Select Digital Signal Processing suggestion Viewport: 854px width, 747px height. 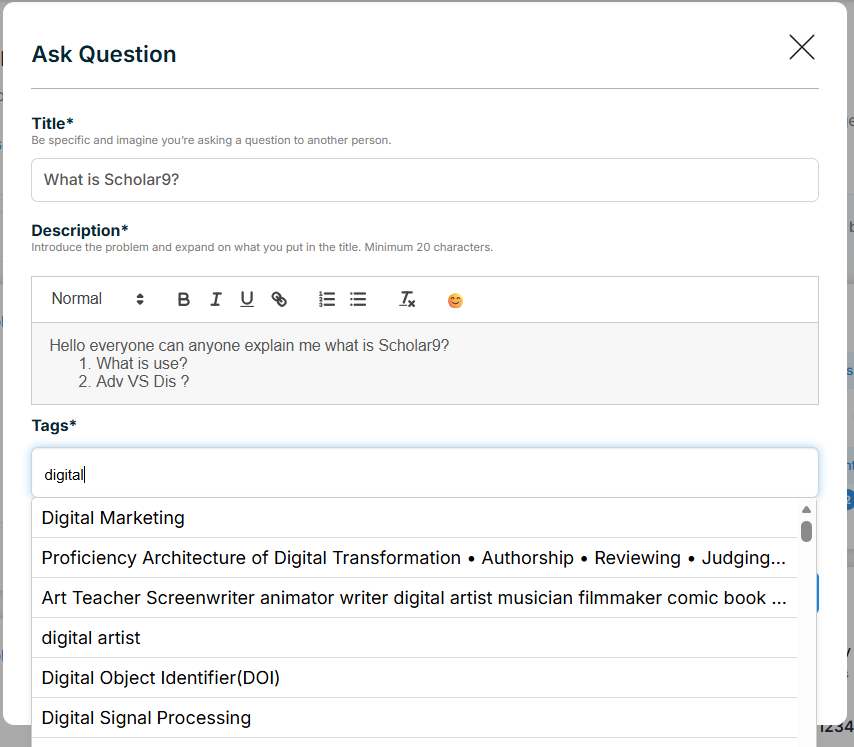tap(414, 718)
